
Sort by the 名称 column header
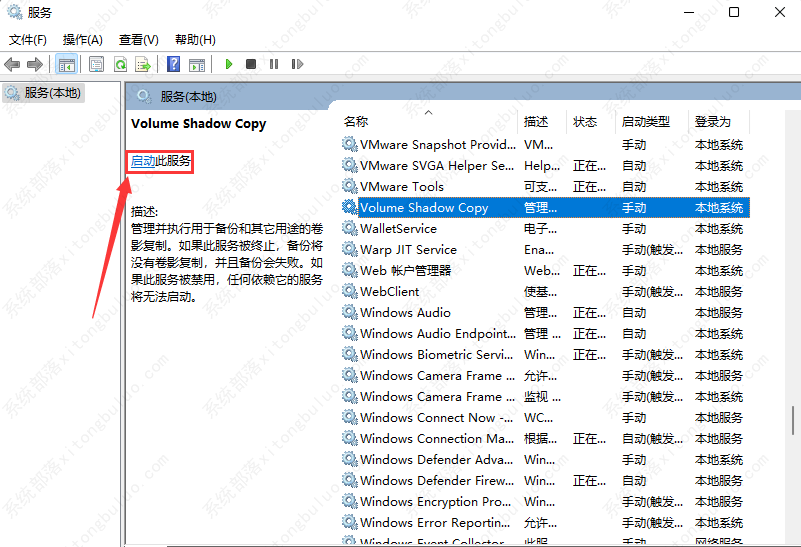pos(356,121)
